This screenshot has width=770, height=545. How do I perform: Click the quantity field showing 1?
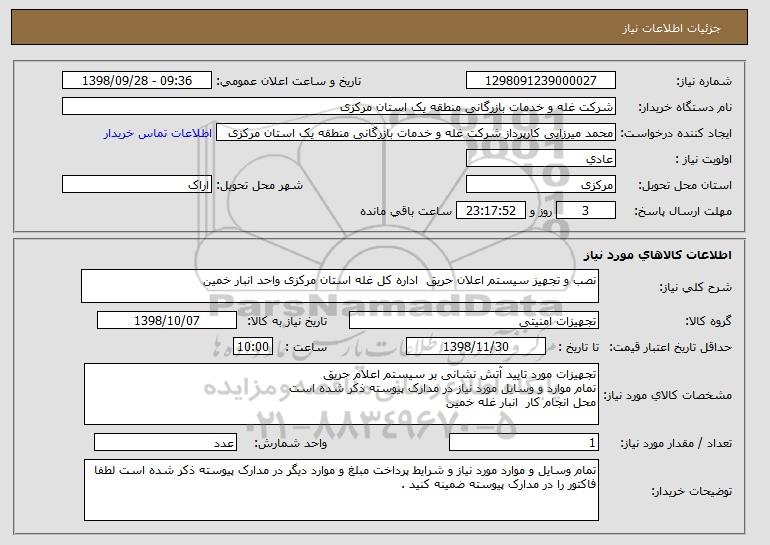tap(524, 442)
